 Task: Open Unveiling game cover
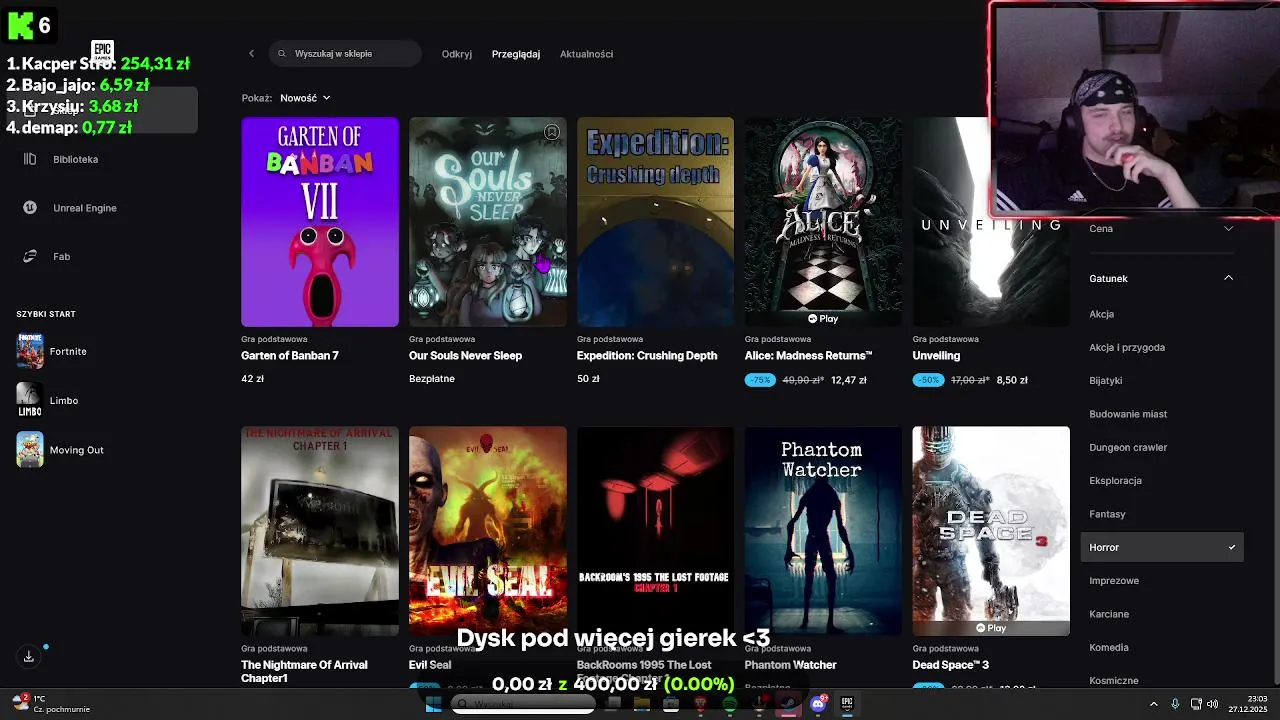tap(991, 222)
